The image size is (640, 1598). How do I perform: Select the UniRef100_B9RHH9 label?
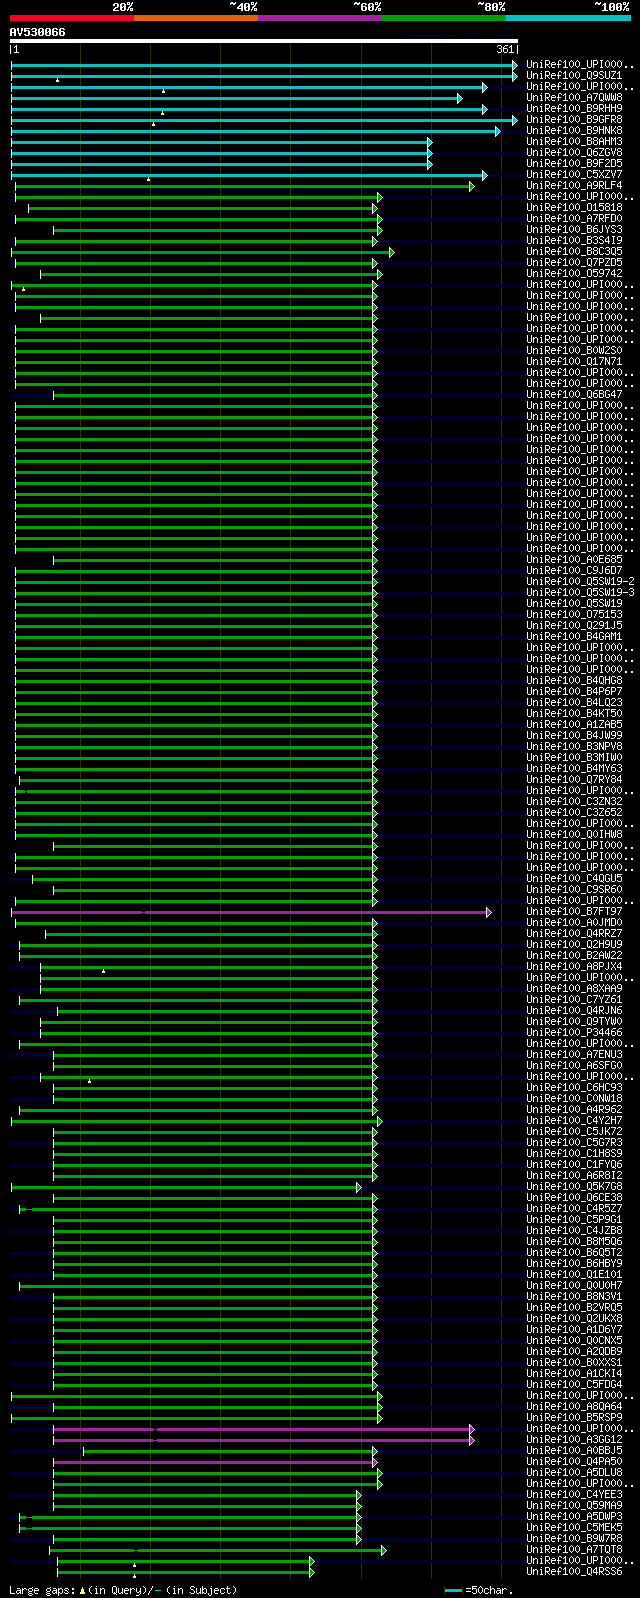point(574,108)
